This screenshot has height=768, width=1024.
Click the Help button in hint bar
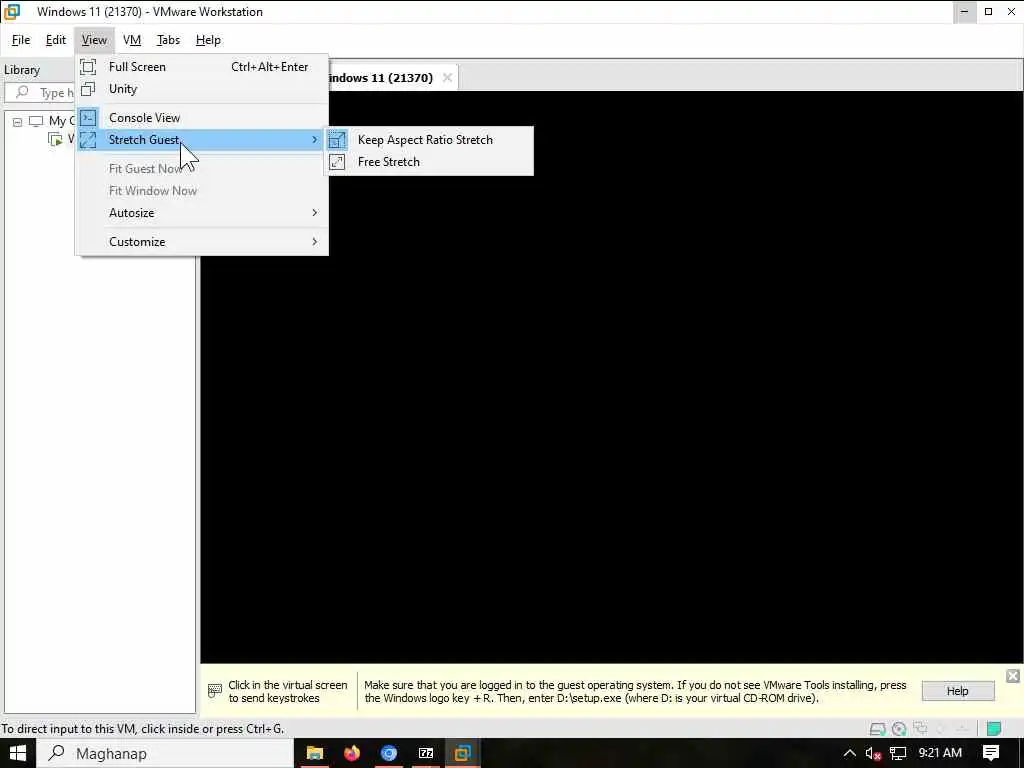coord(957,691)
